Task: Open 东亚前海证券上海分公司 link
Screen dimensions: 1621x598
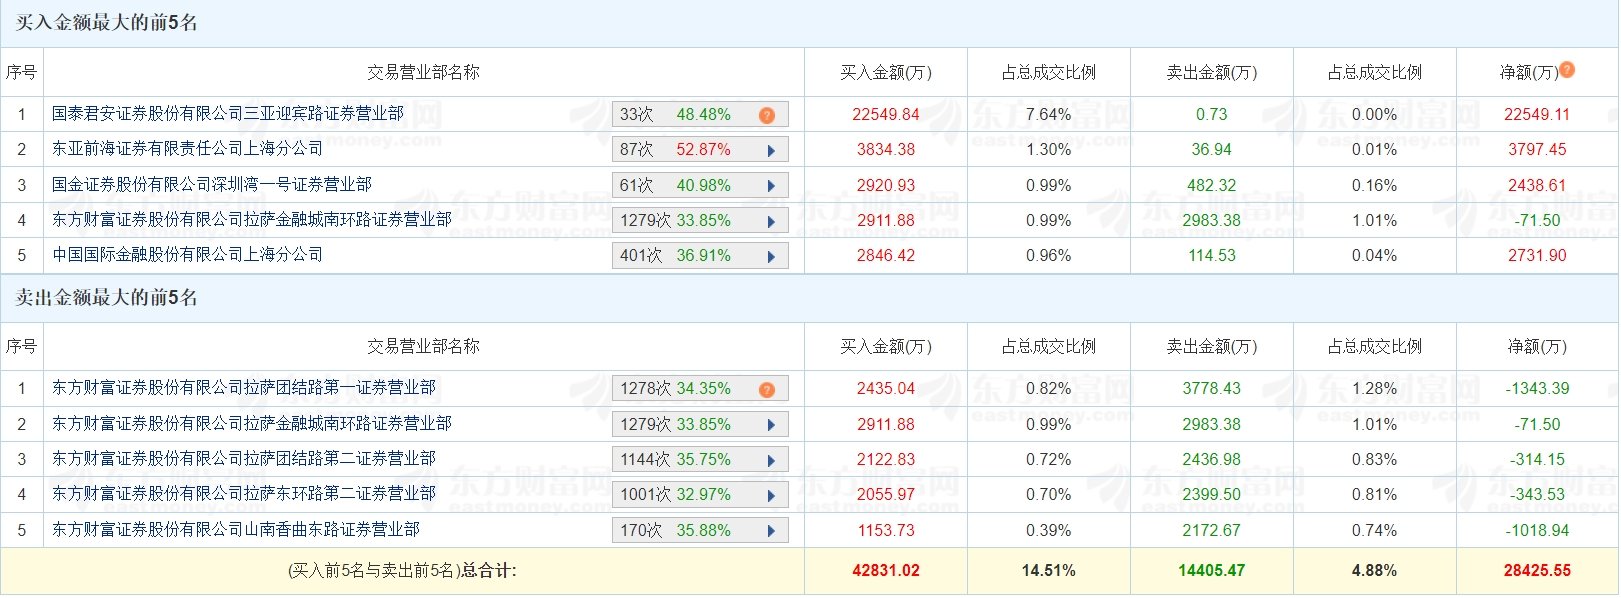Action: point(188,149)
